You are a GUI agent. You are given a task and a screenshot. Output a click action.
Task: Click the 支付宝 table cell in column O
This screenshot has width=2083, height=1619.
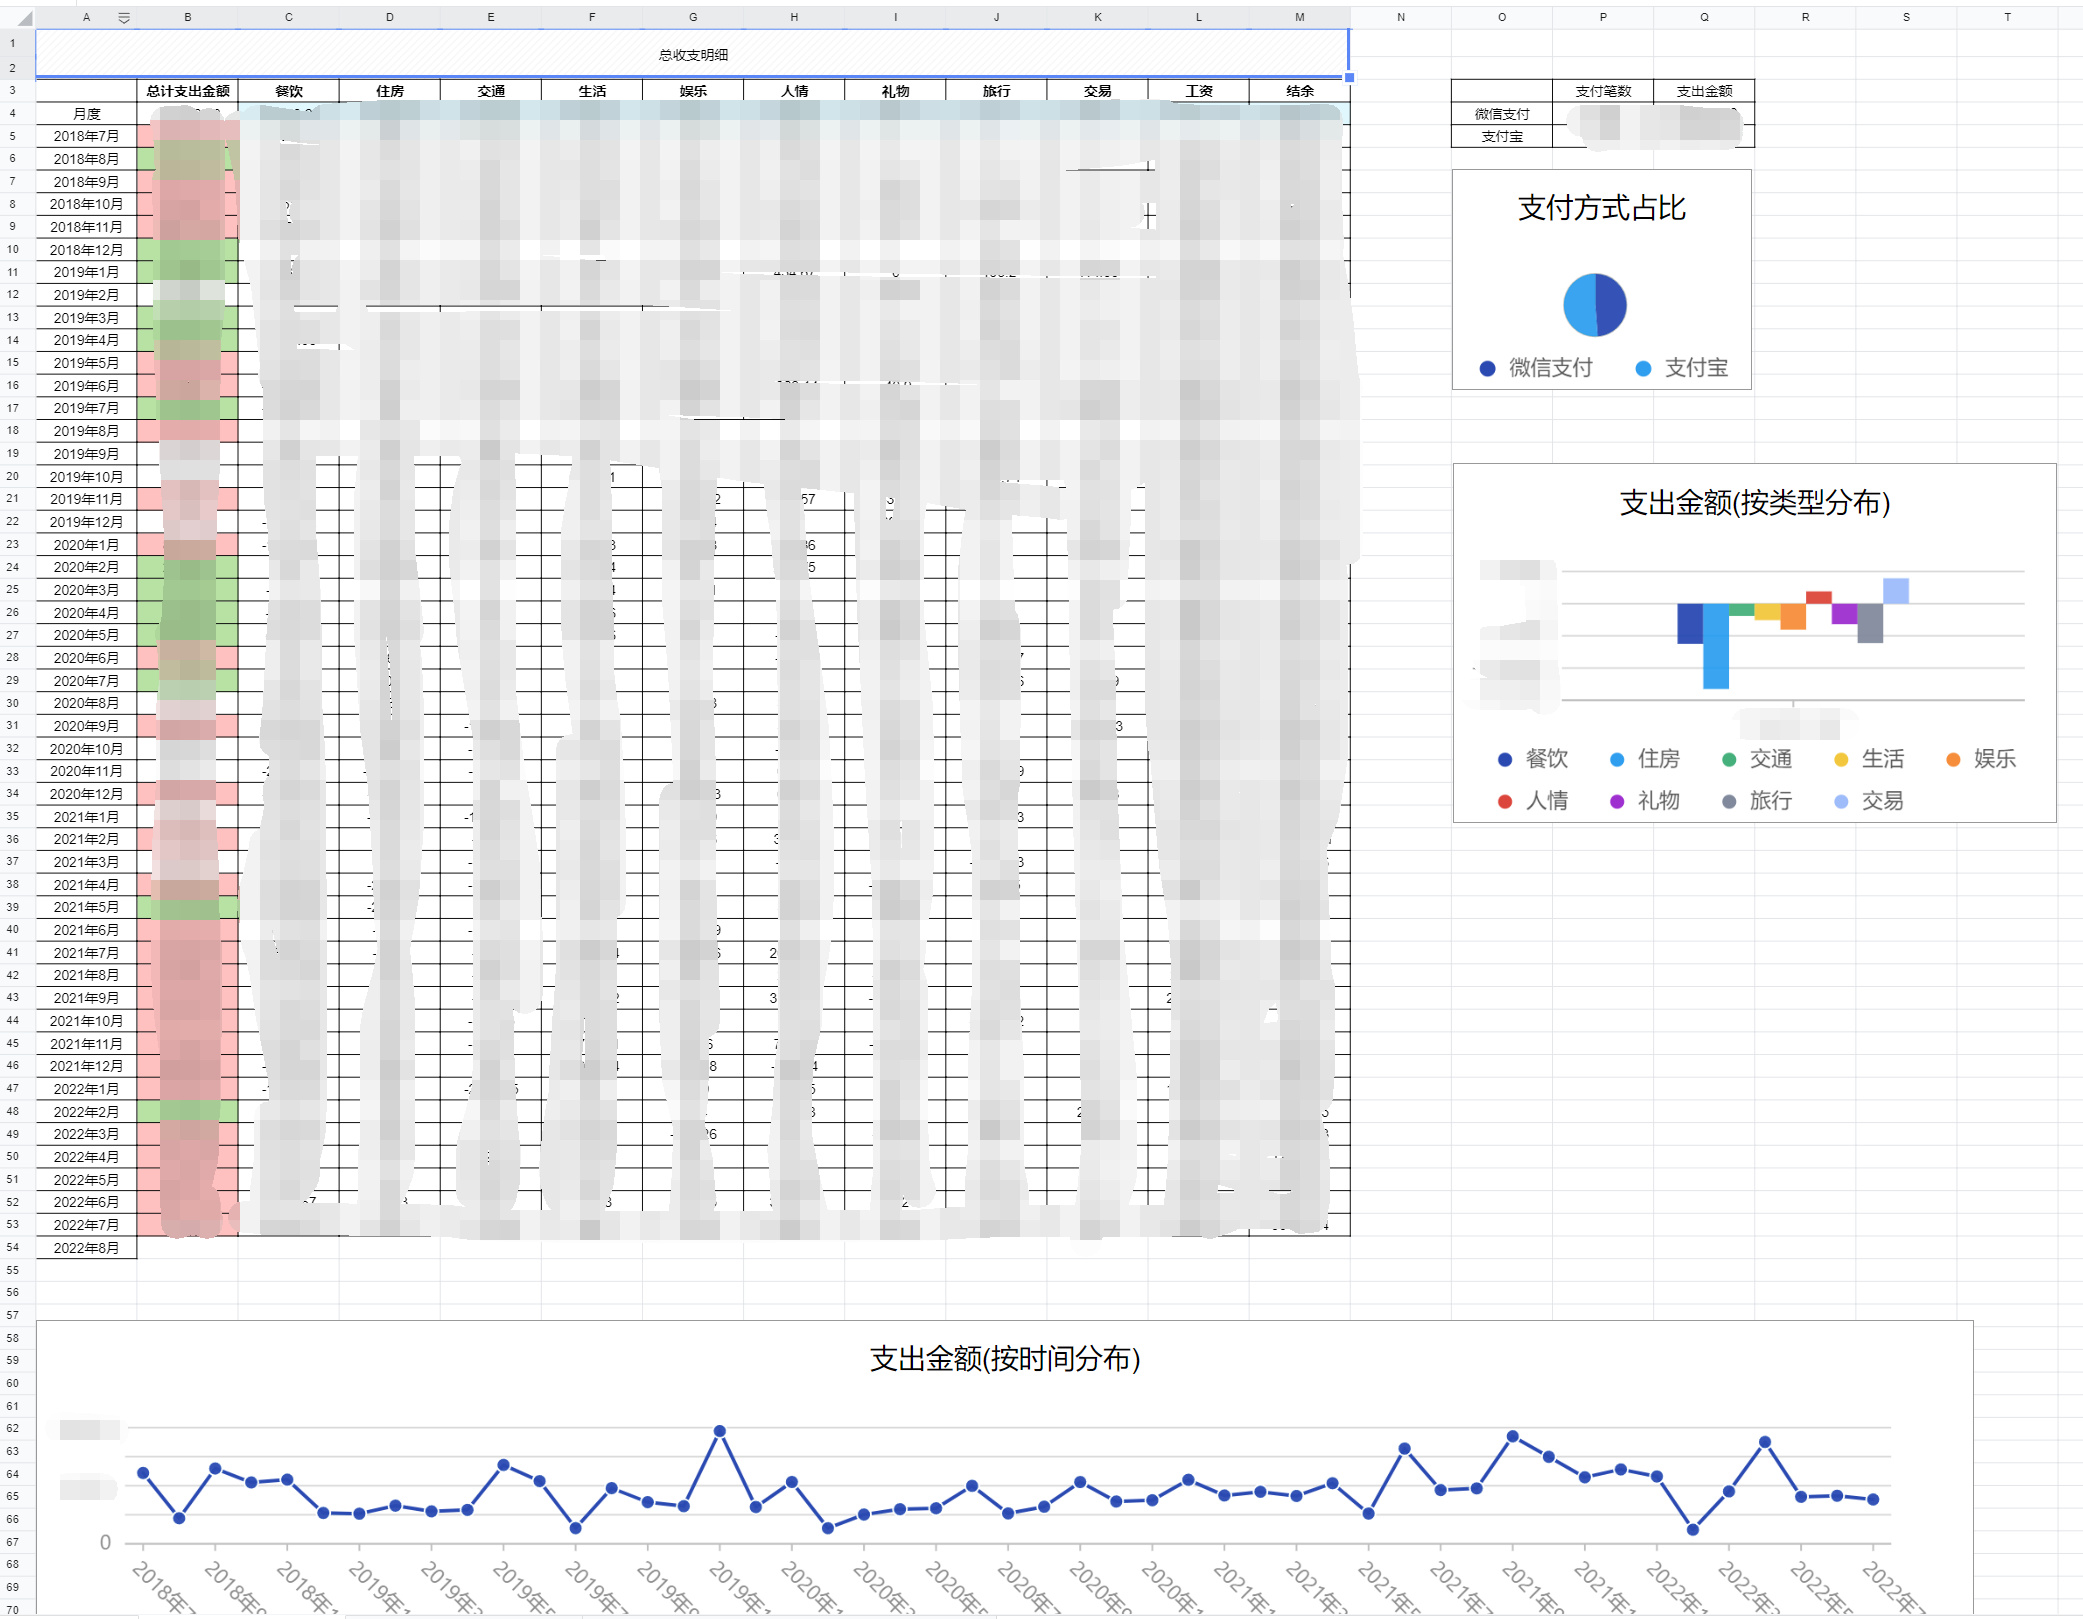pyautogui.click(x=1502, y=137)
